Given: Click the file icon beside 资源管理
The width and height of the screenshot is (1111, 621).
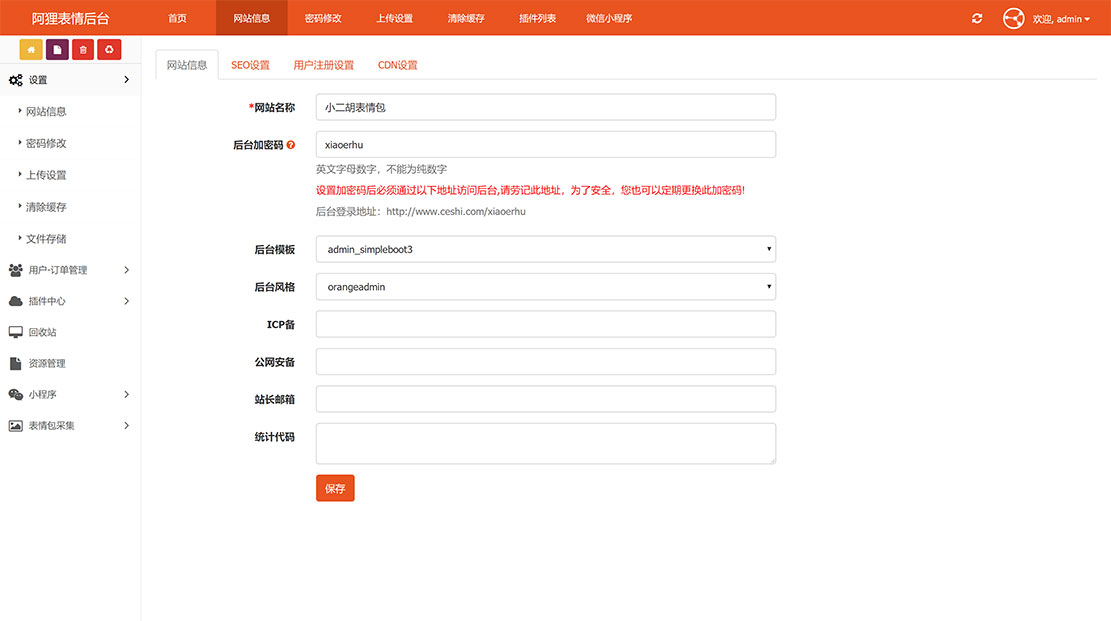Looking at the screenshot, I should click(15, 362).
